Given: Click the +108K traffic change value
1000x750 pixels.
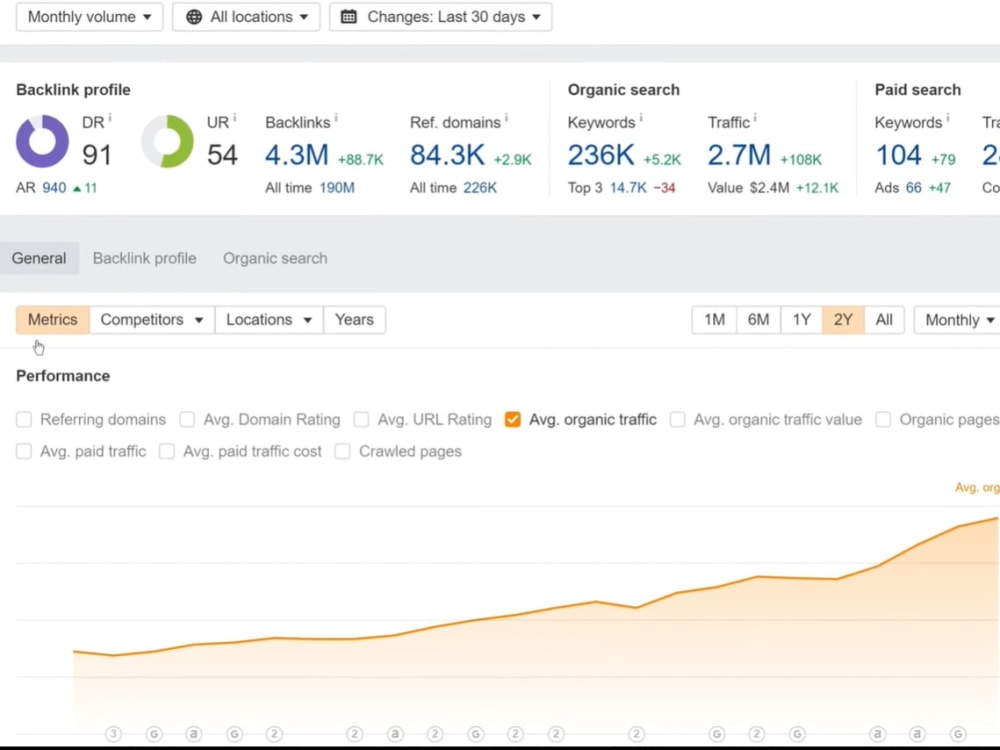Looking at the screenshot, I should point(801,159).
